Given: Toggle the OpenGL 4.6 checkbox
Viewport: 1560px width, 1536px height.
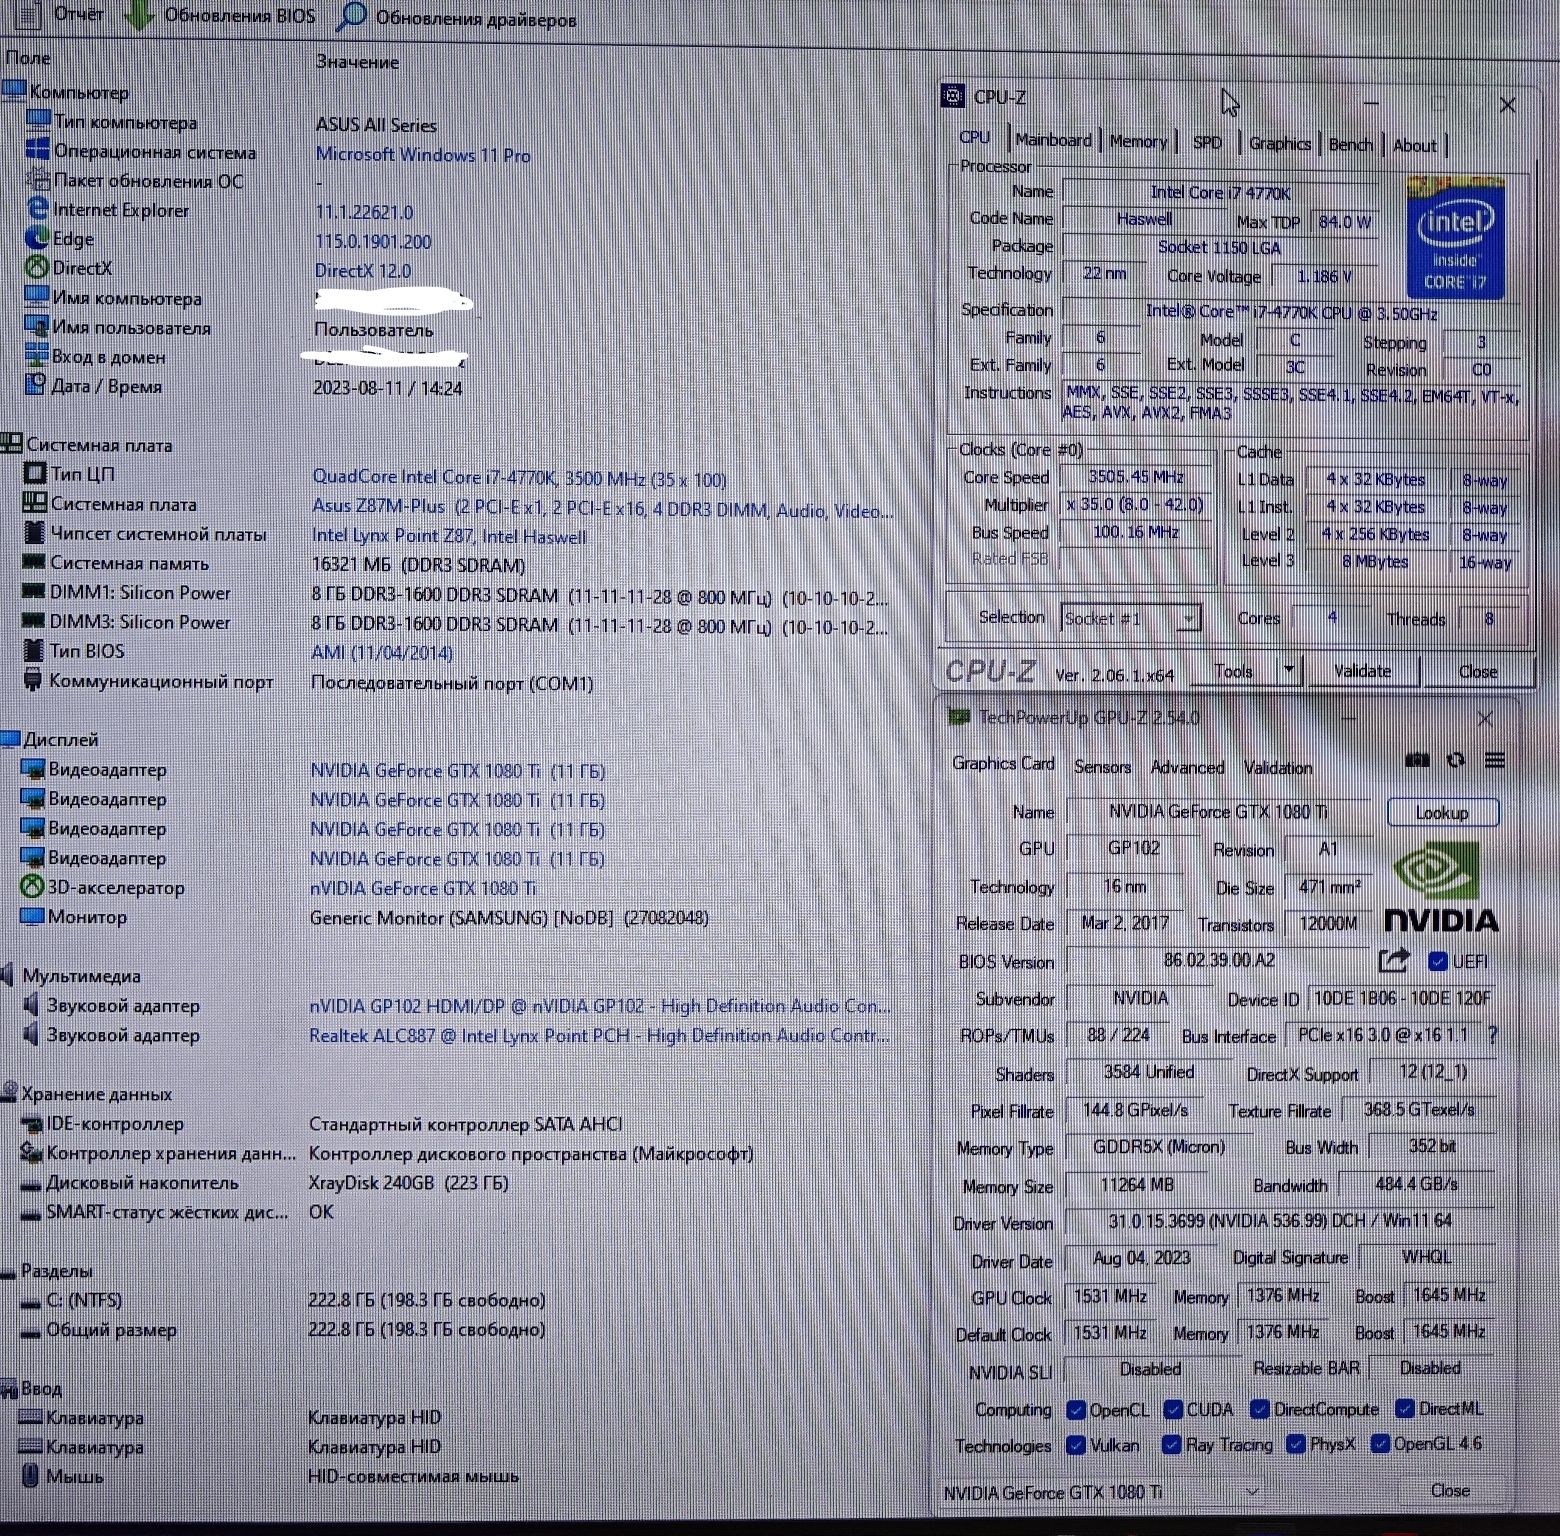Looking at the screenshot, I should (1380, 1443).
